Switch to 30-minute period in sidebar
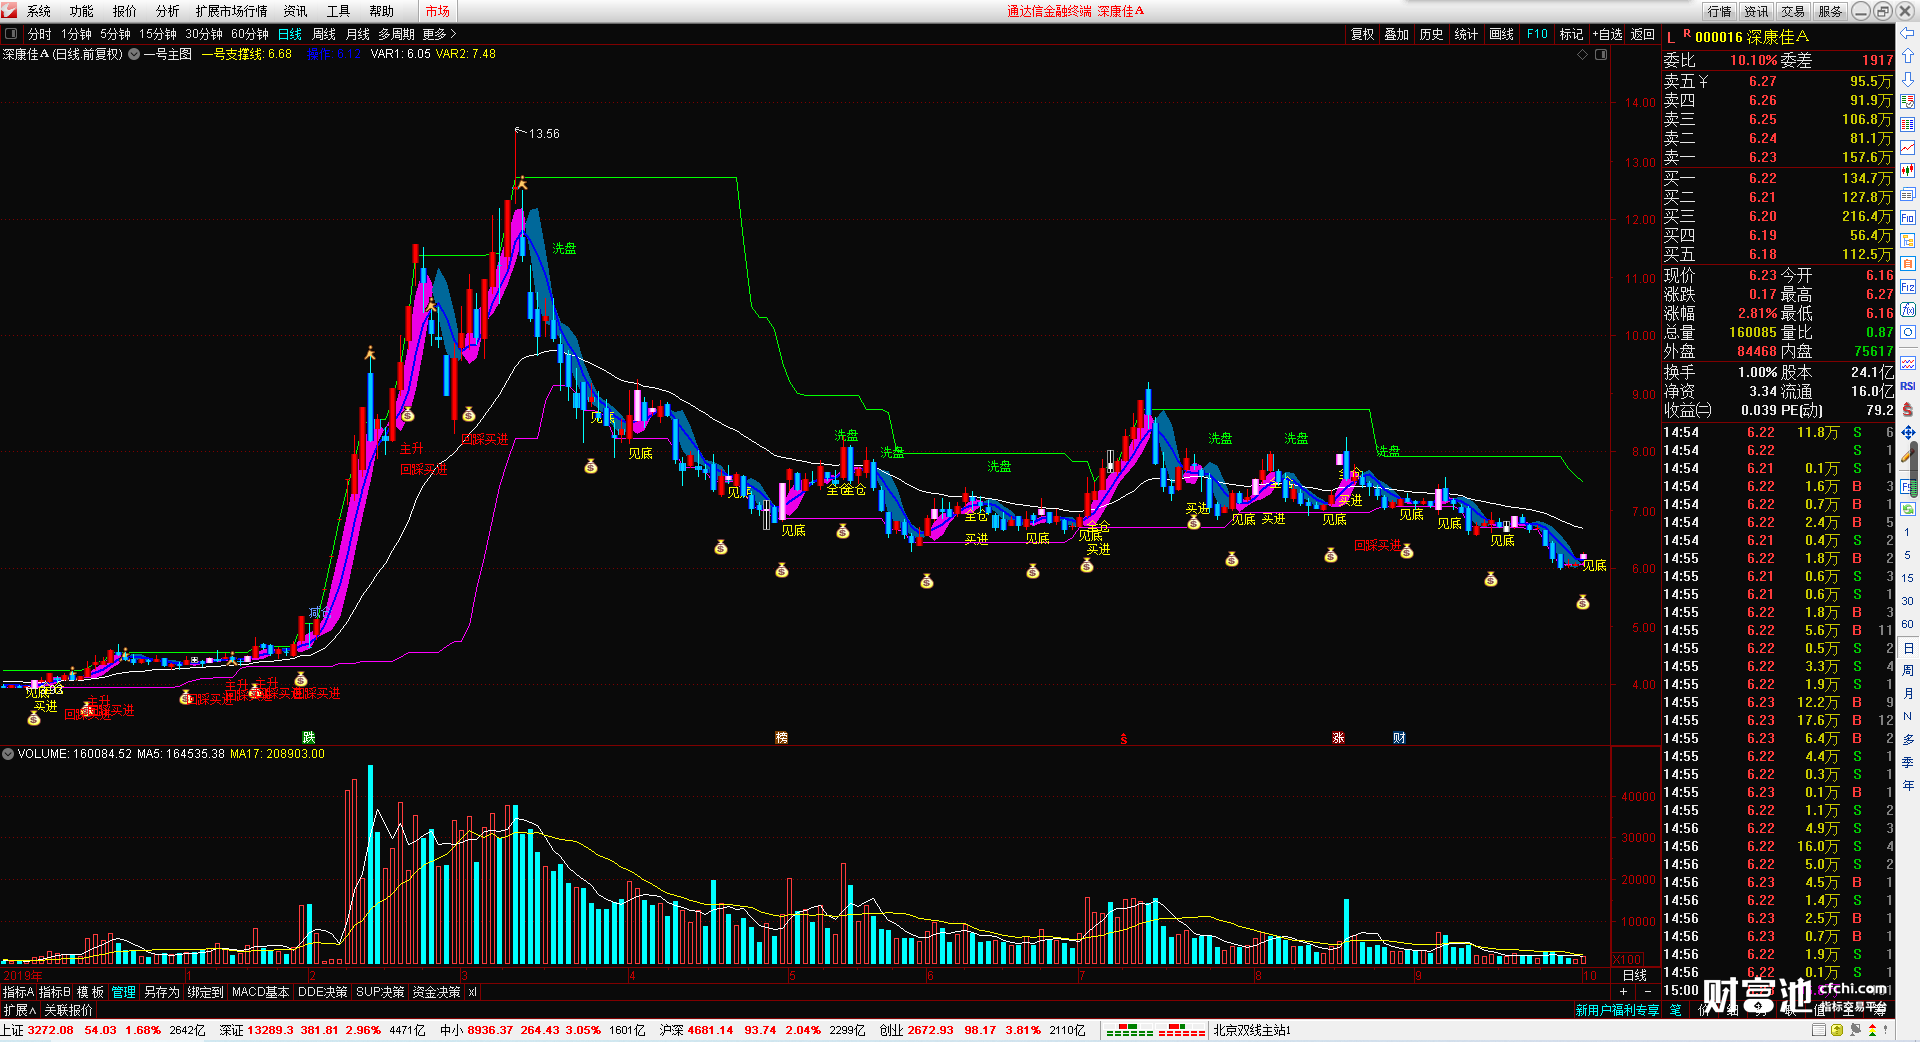 [x=1908, y=601]
